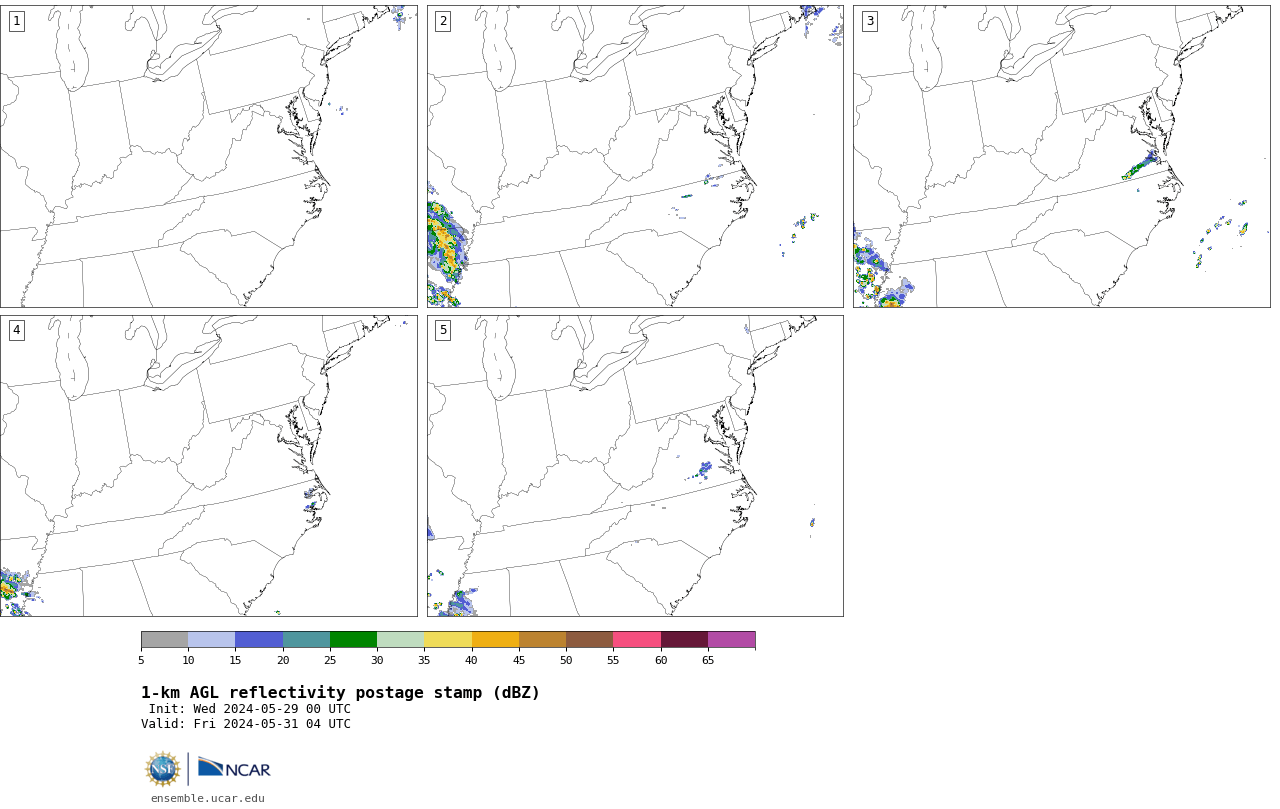1280x809 pixels.
Task: Click the colorbar tick label 10
Action: (188, 660)
